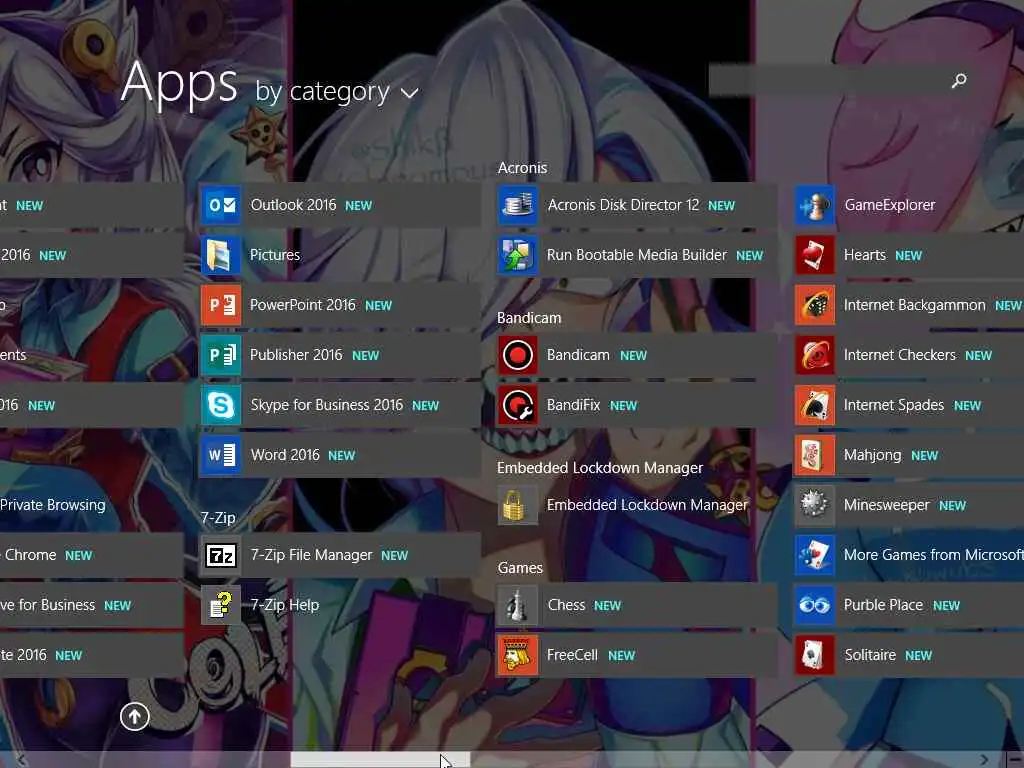
Task: Launch the Internet Spades icon
Action: pos(814,405)
